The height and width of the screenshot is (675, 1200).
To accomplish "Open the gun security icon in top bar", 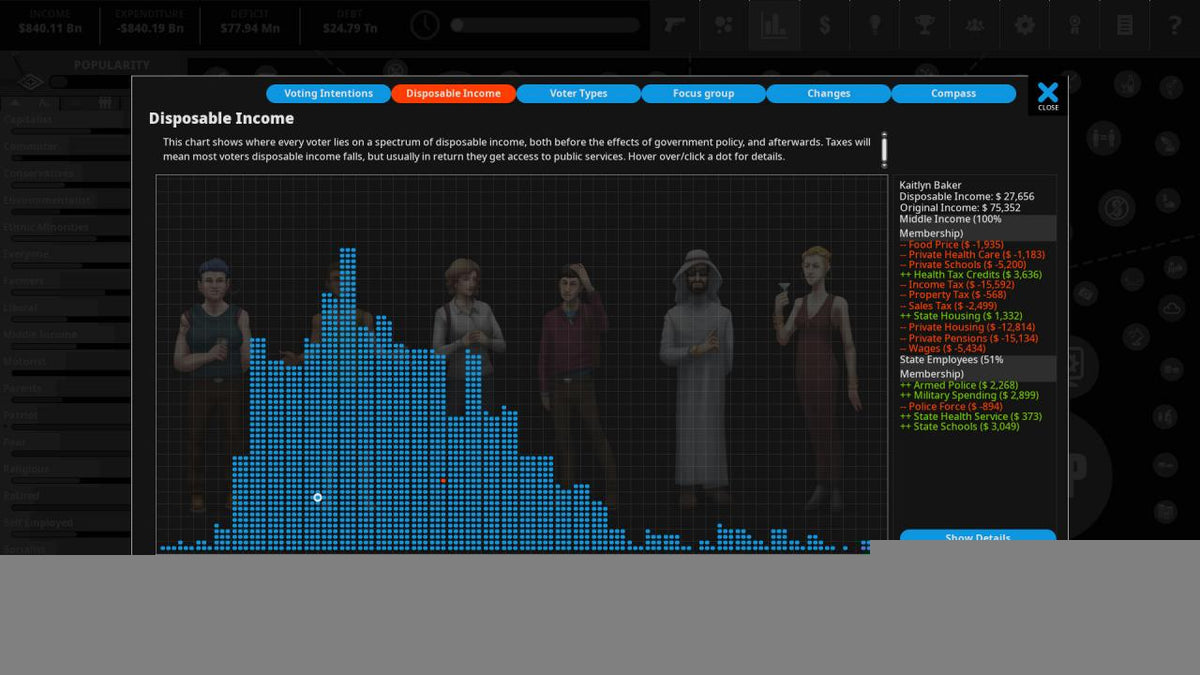I will [673, 25].
